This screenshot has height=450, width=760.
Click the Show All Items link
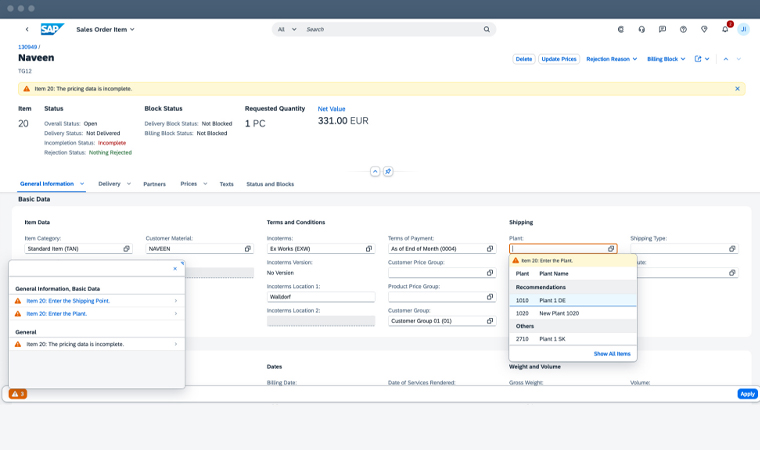tap(612, 353)
